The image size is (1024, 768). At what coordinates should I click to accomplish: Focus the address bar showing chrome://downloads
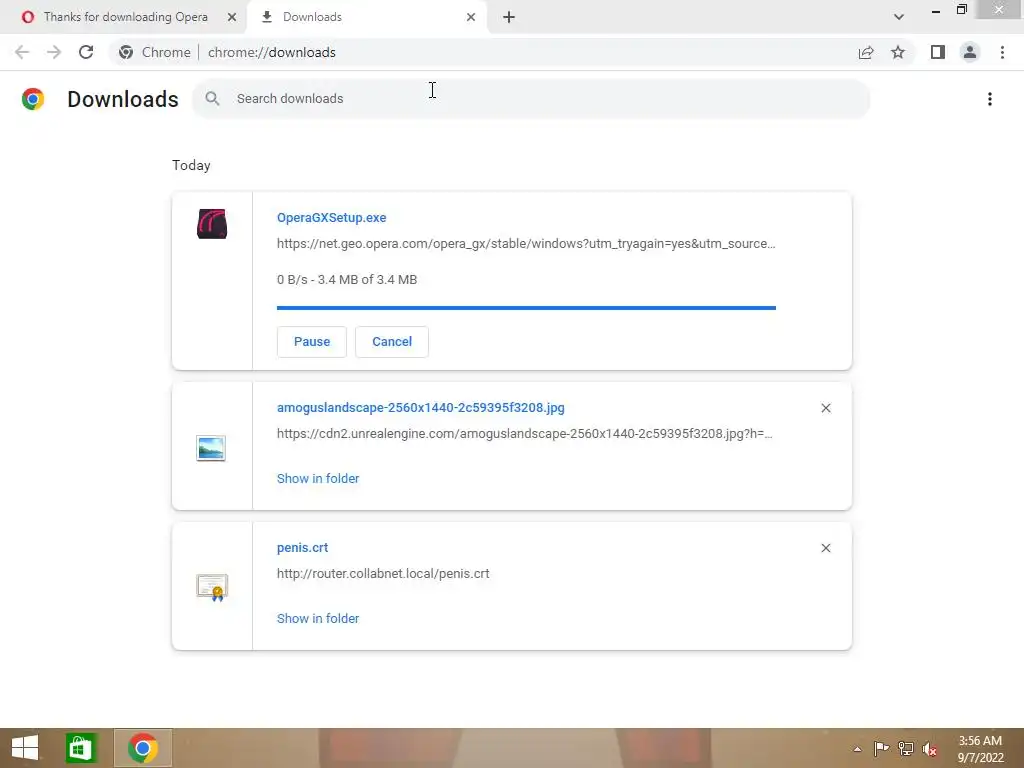(272, 52)
